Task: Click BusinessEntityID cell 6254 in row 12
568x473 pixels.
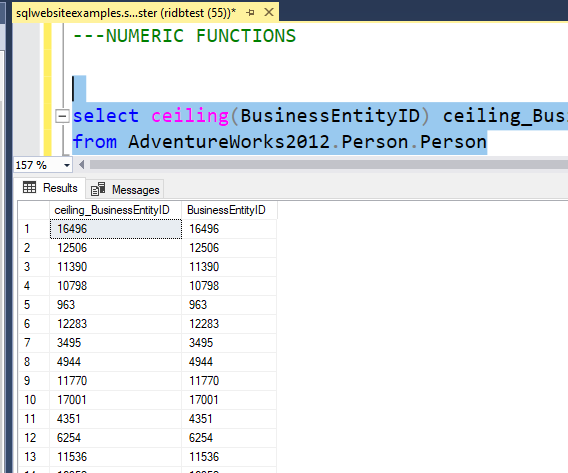Action: [x=229, y=438]
